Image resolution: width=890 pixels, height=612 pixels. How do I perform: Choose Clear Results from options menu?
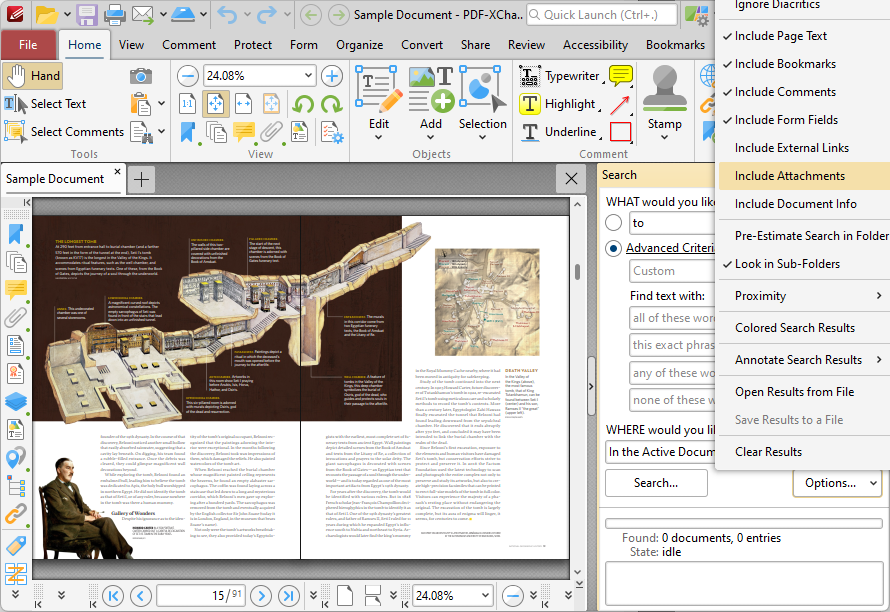(x=804, y=452)
